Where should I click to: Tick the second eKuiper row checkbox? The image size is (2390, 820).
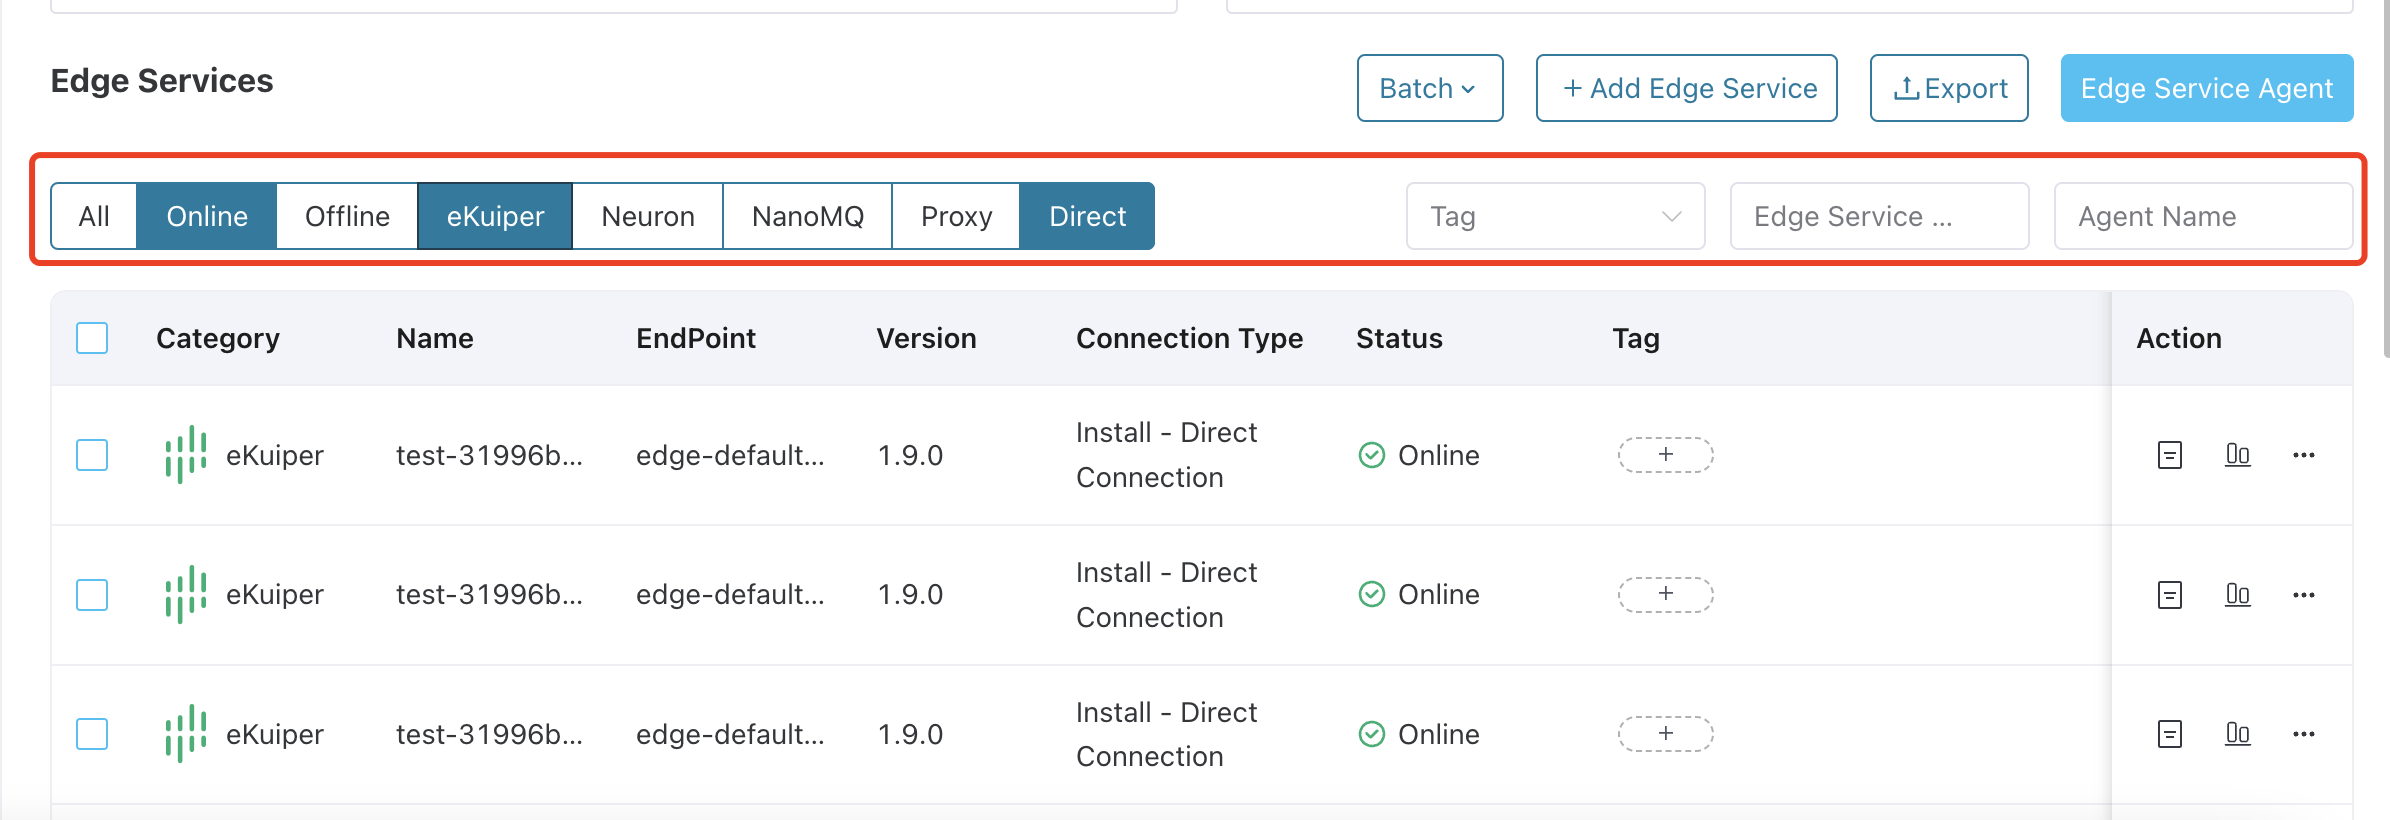point(92,595)
